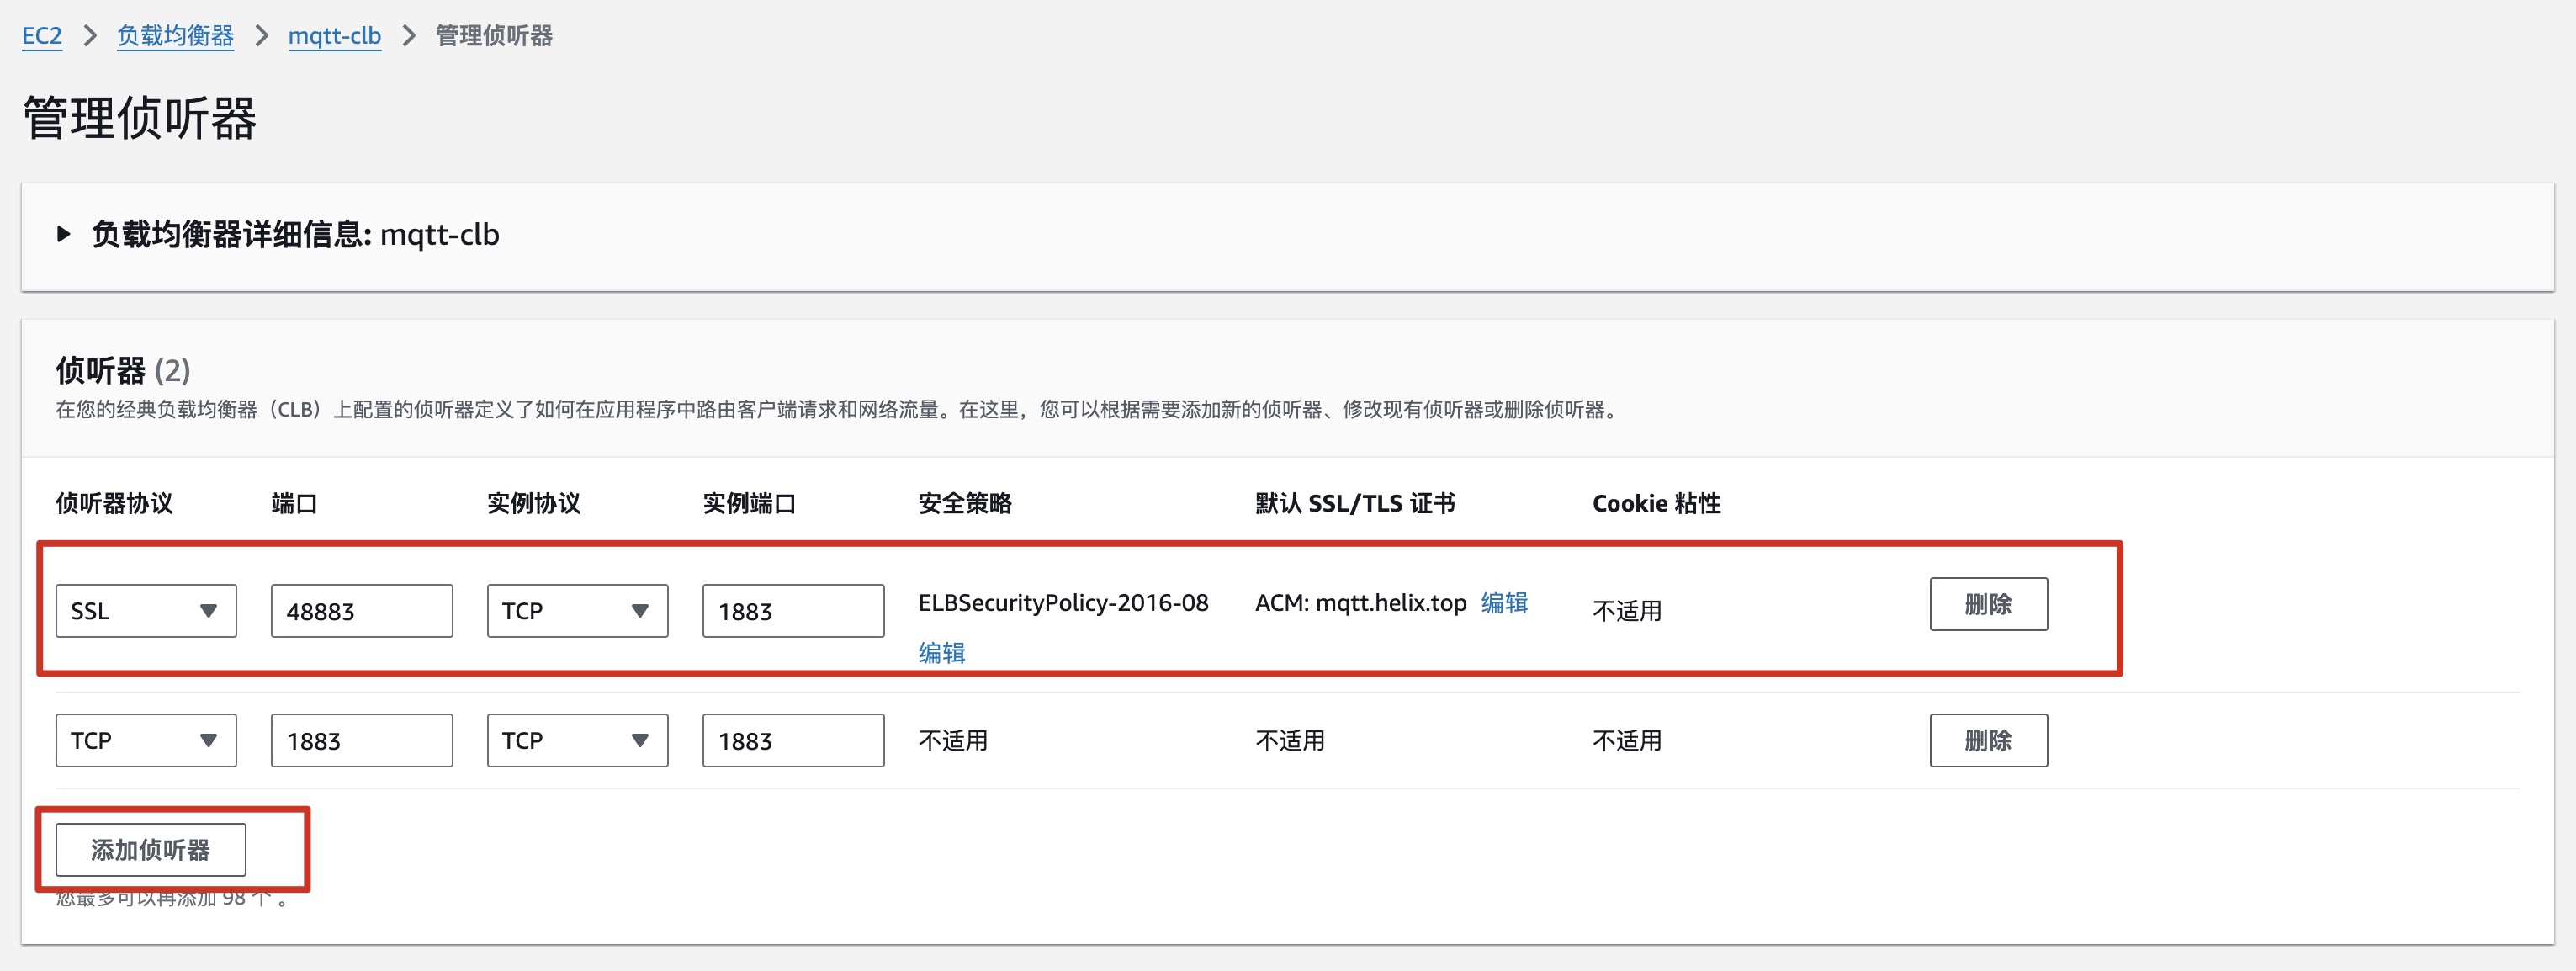The width and height of the screenshot is (2576, 971).
Task: Open the TCP listener protocol dropdown in the second row
Action: 145,740
